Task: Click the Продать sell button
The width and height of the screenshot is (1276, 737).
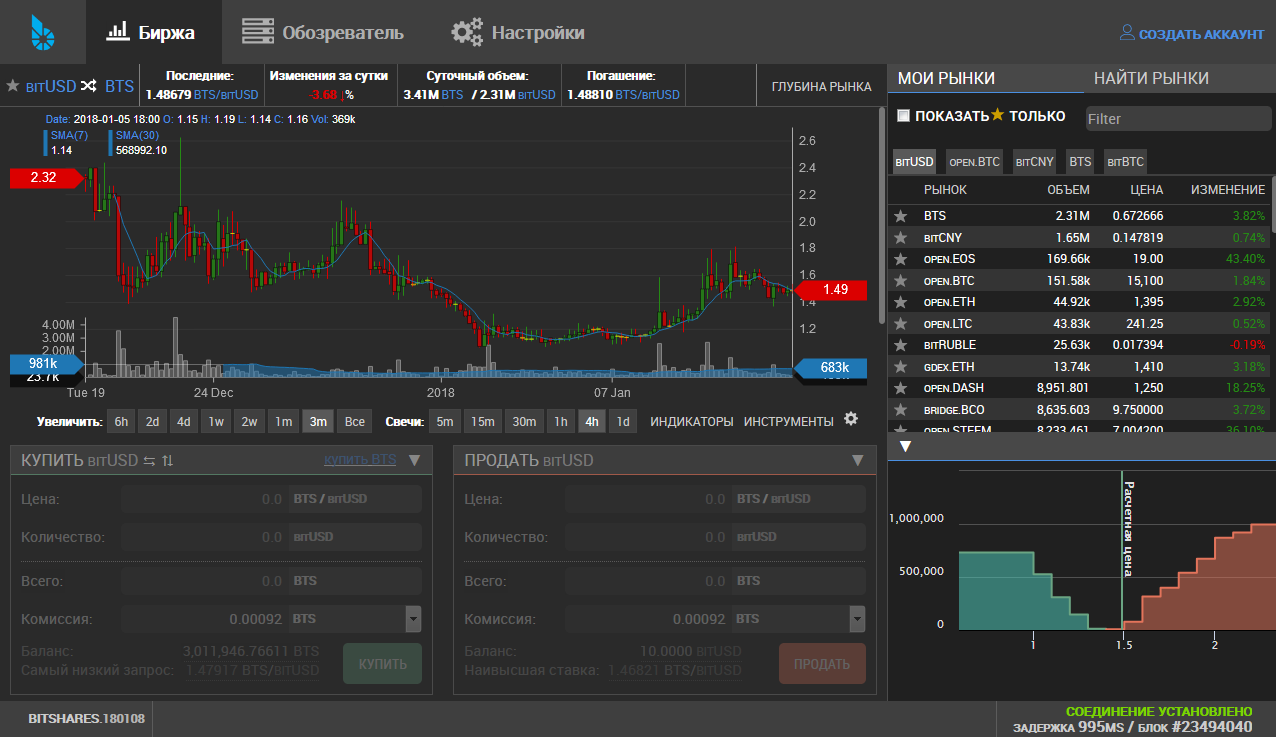Action: (822, 664)
